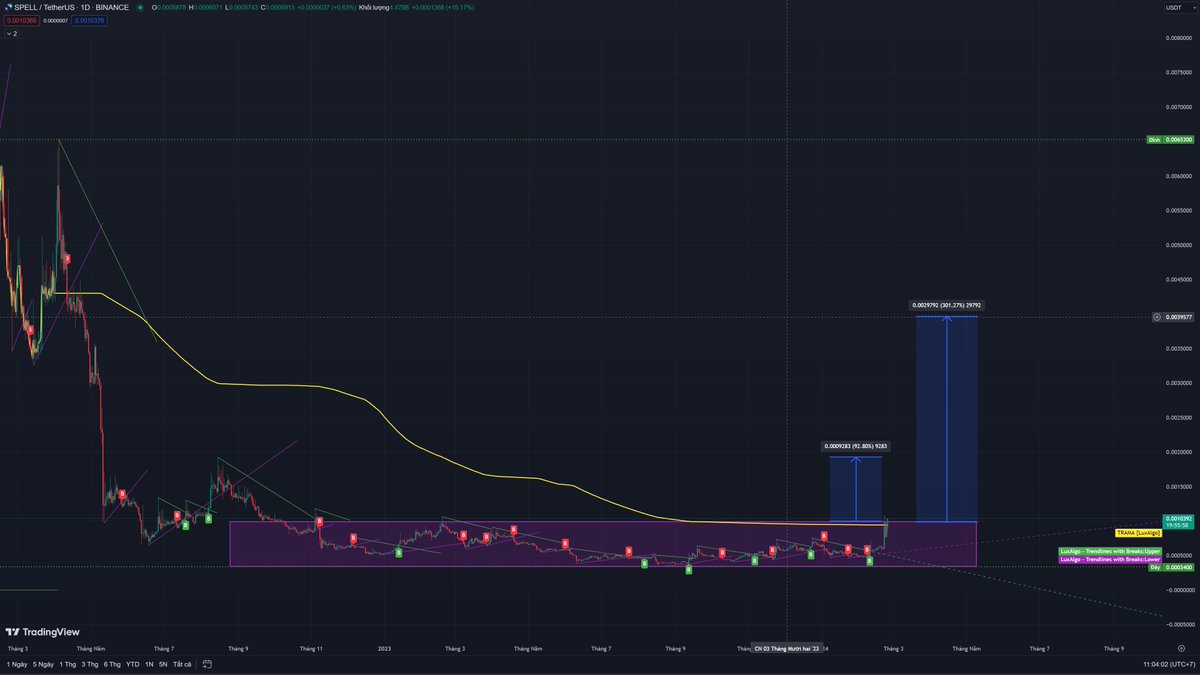
Task: Click the Tháng 11 label on time axis
Action: click(311, 648)
